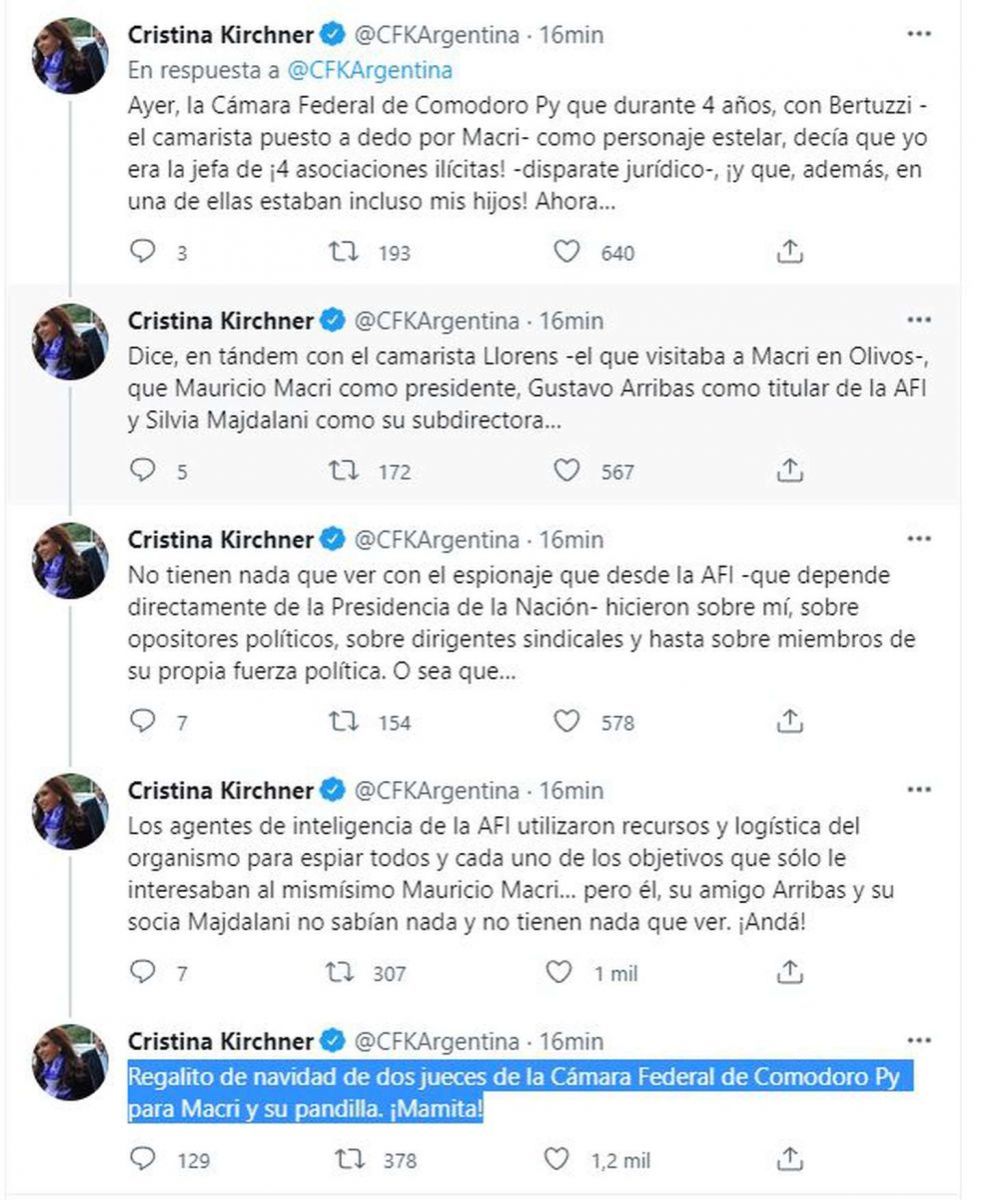Retweet the tweet with 193 retweets
Viewport: 984px width, 1200px height.
[345, 252]
